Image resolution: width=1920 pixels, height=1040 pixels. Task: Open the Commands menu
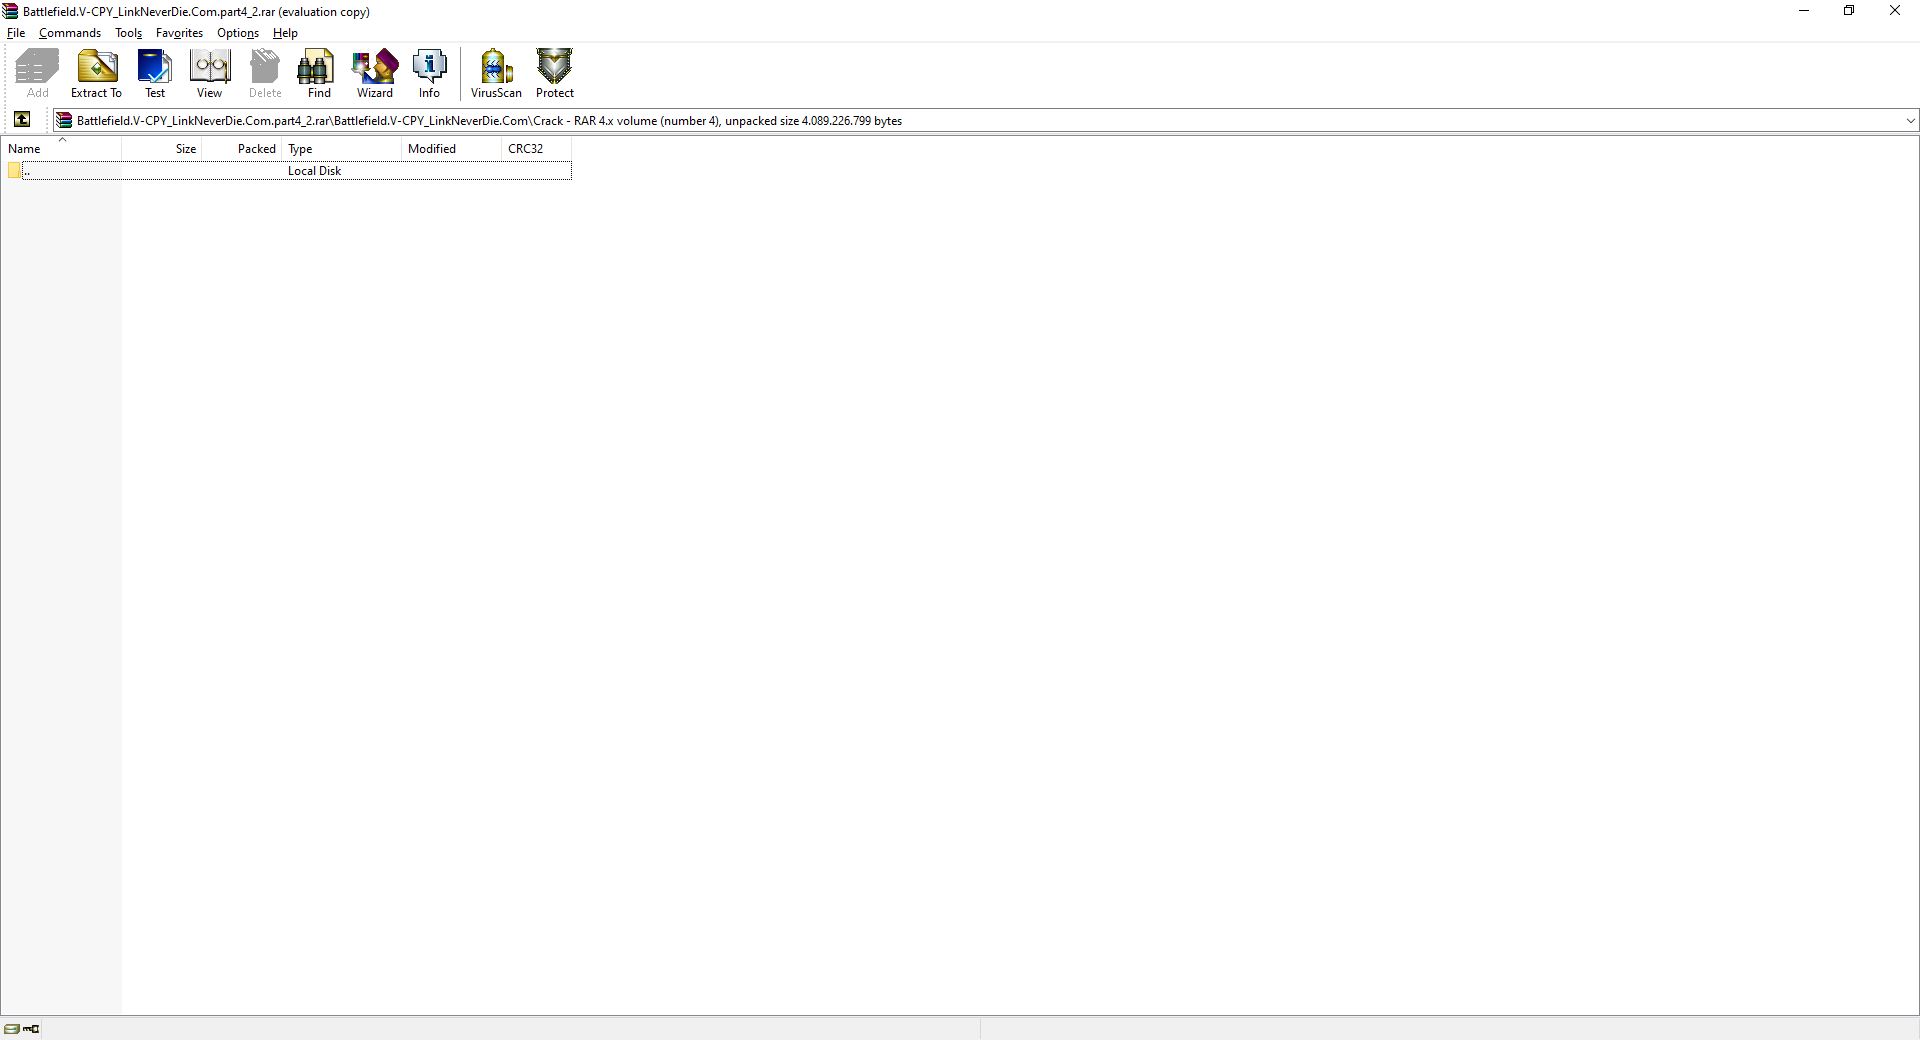coord(70,33)
